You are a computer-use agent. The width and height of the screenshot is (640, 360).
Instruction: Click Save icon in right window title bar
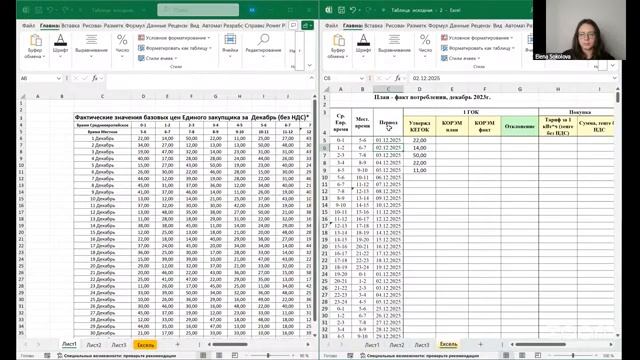pyautogui.click(x=341, y=10)
